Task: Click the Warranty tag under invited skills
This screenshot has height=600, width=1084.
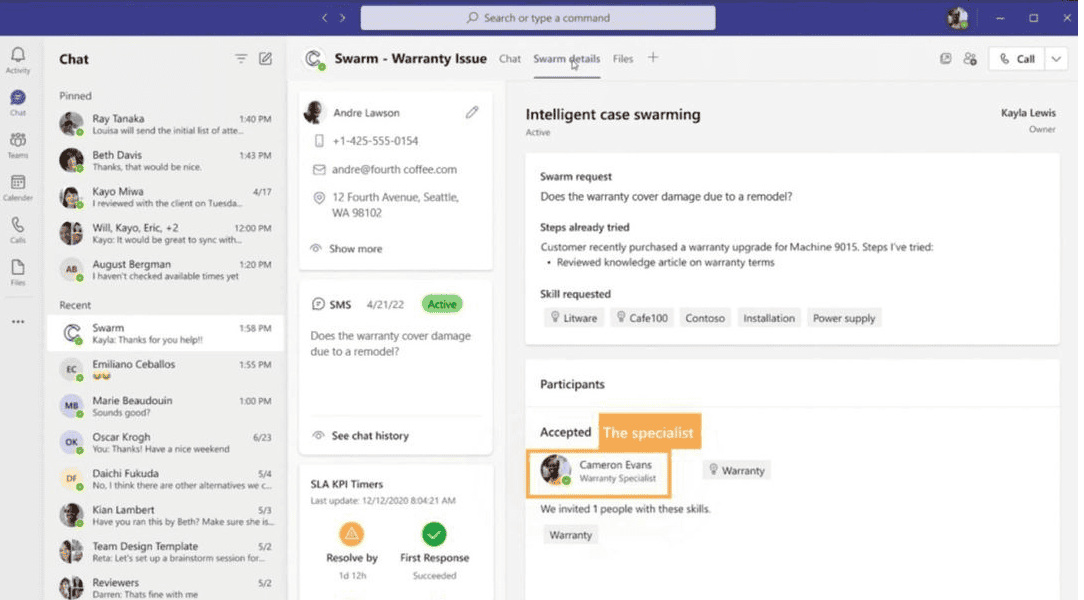Action: [570, 535]
